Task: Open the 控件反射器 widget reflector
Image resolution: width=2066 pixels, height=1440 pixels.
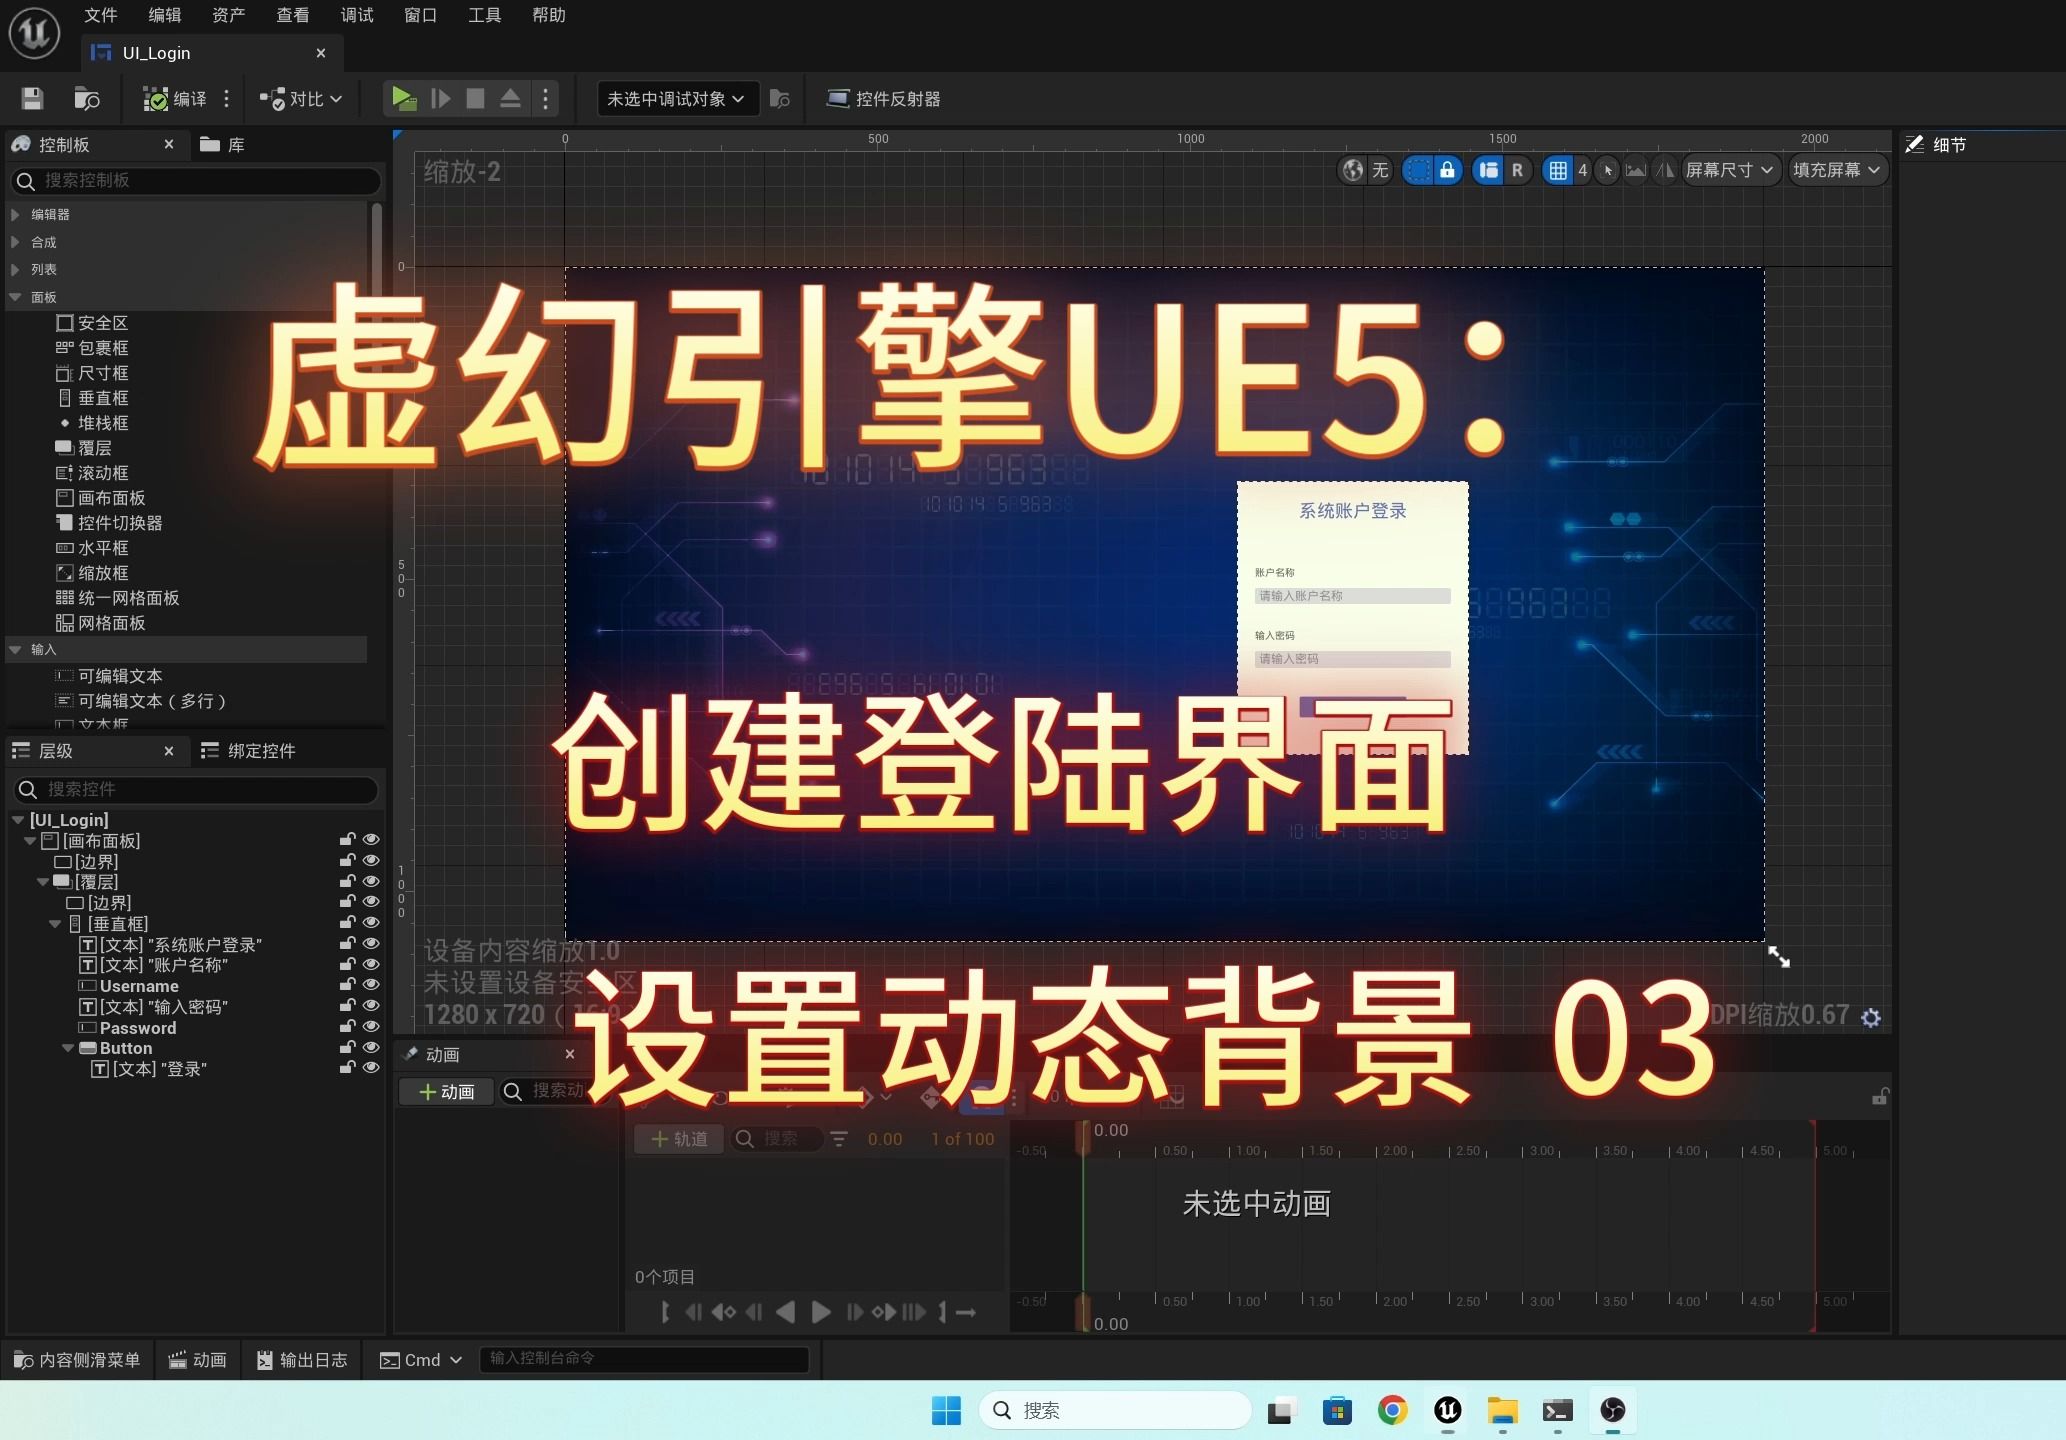Action: [x=883, y=98]
